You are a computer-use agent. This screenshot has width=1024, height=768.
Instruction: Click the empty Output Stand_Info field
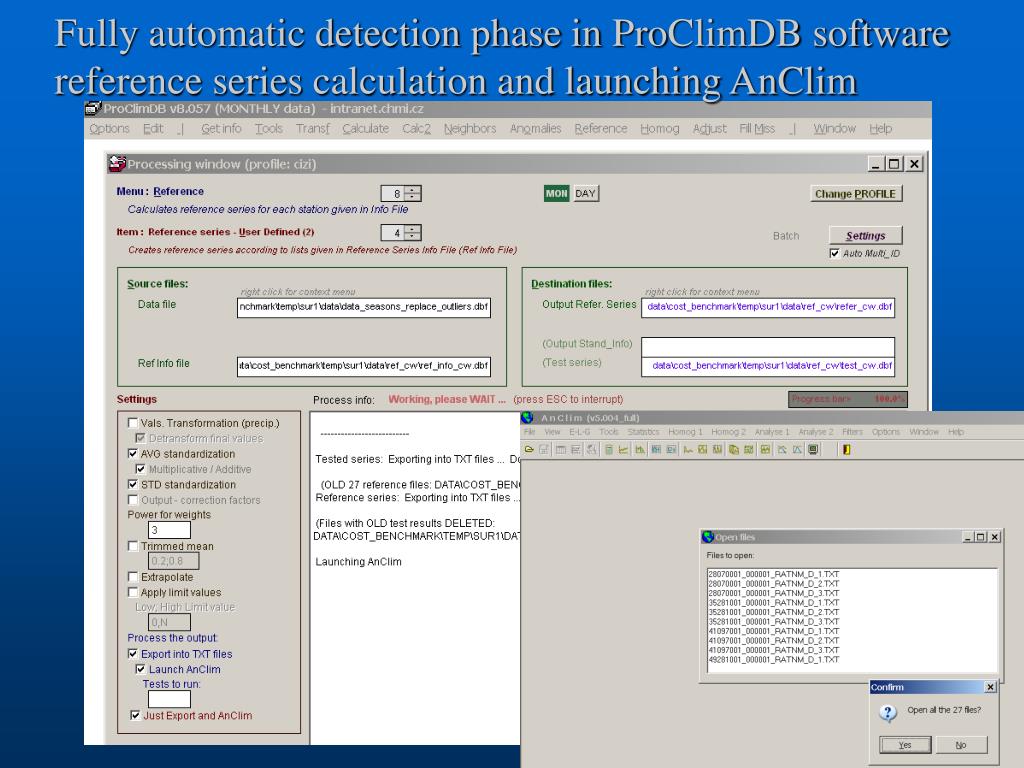[x=768, y=347]
